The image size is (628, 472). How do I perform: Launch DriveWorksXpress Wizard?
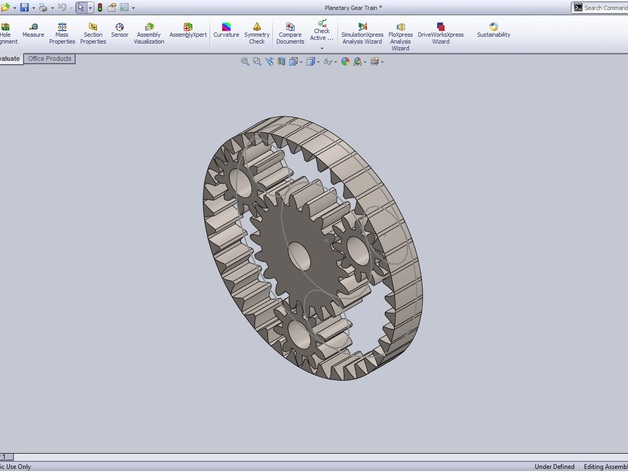(x=441, y=34)
